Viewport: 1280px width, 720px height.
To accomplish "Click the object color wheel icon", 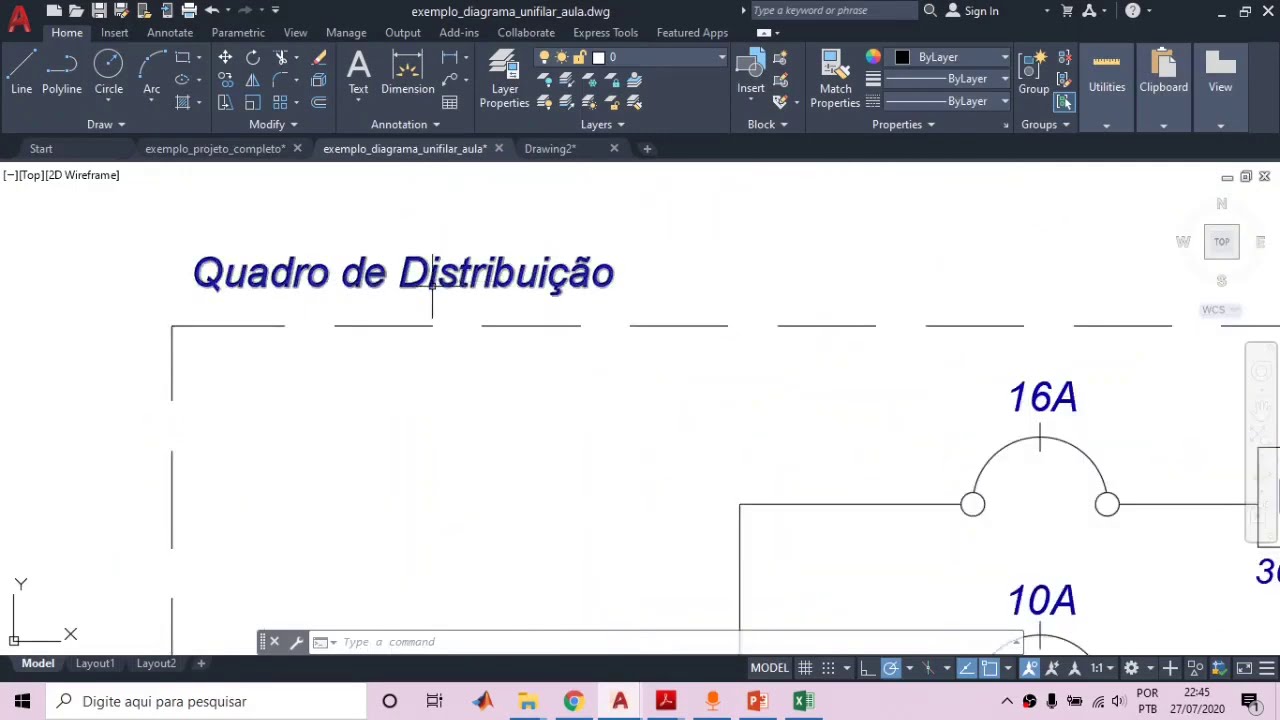I will click(x=873, y=57).
